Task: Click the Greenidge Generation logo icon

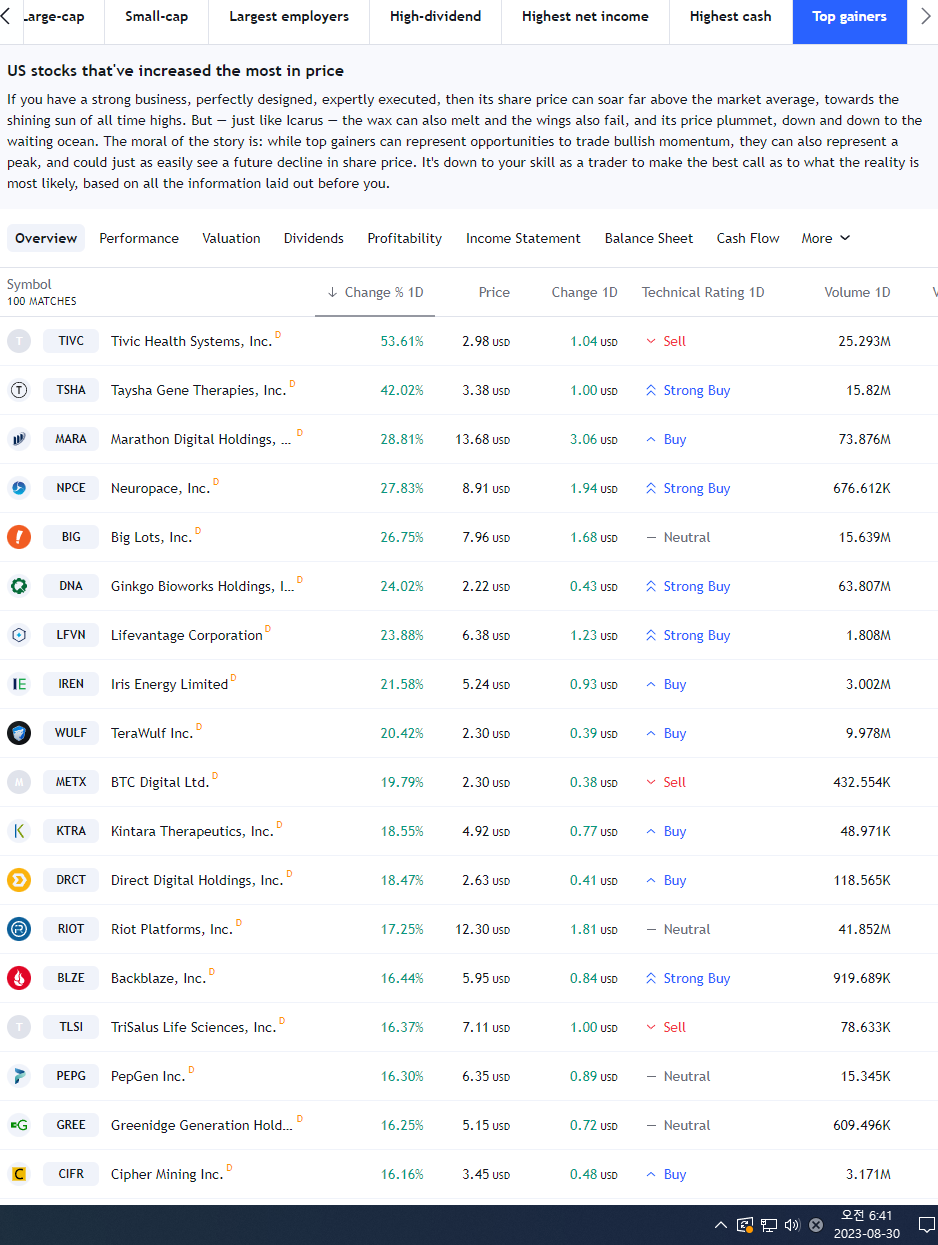Action: 19,1125
